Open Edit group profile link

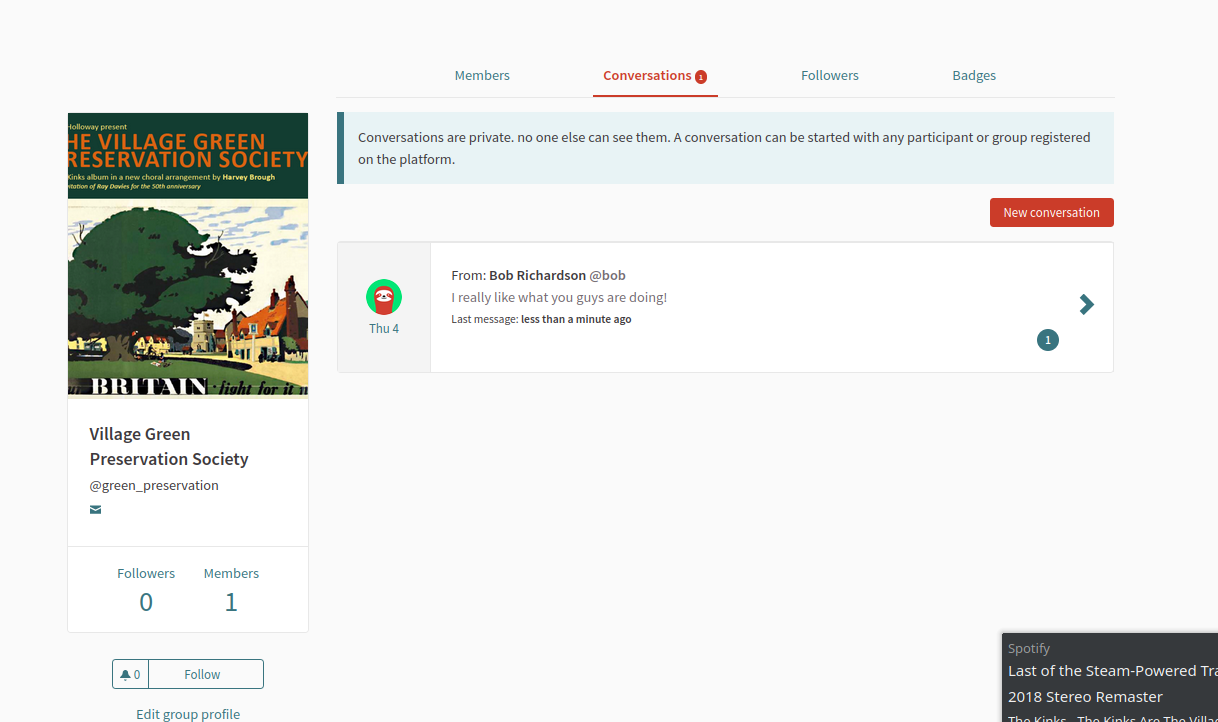[188, 714]
